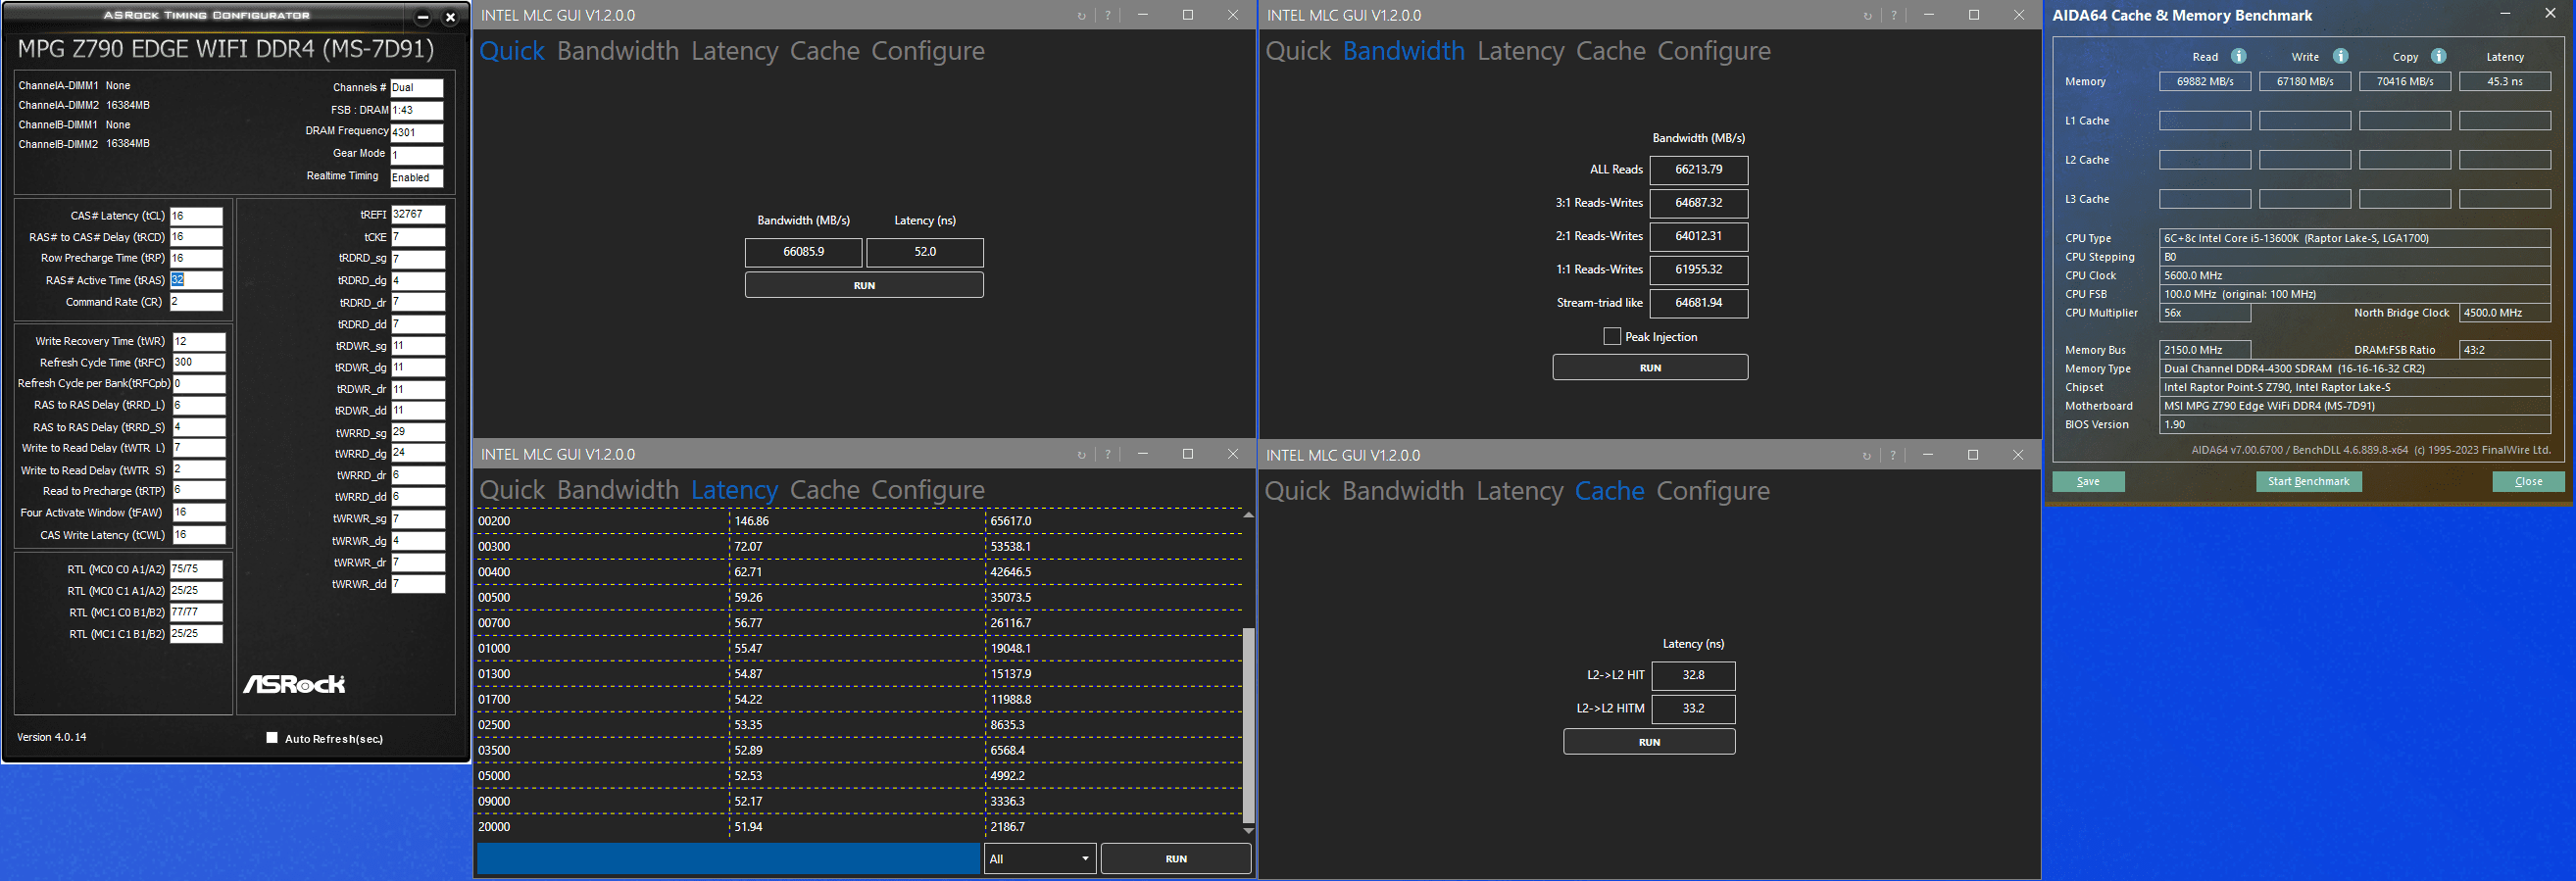Click the Write info icon in AIDA64
This screenshot has width=2576, height=881.
tap(2340, 56)
